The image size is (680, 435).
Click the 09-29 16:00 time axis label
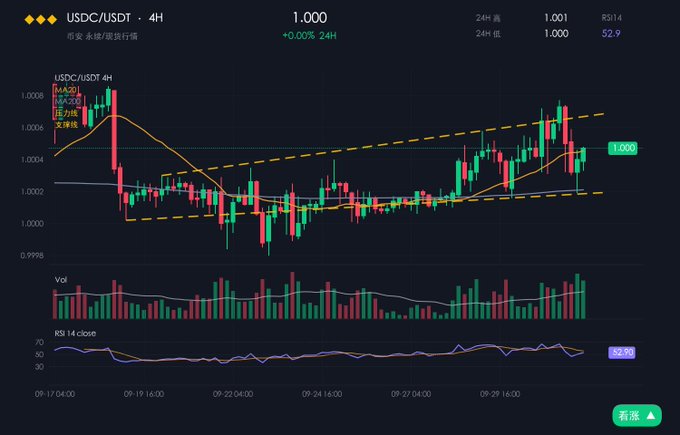coord(500,394)
